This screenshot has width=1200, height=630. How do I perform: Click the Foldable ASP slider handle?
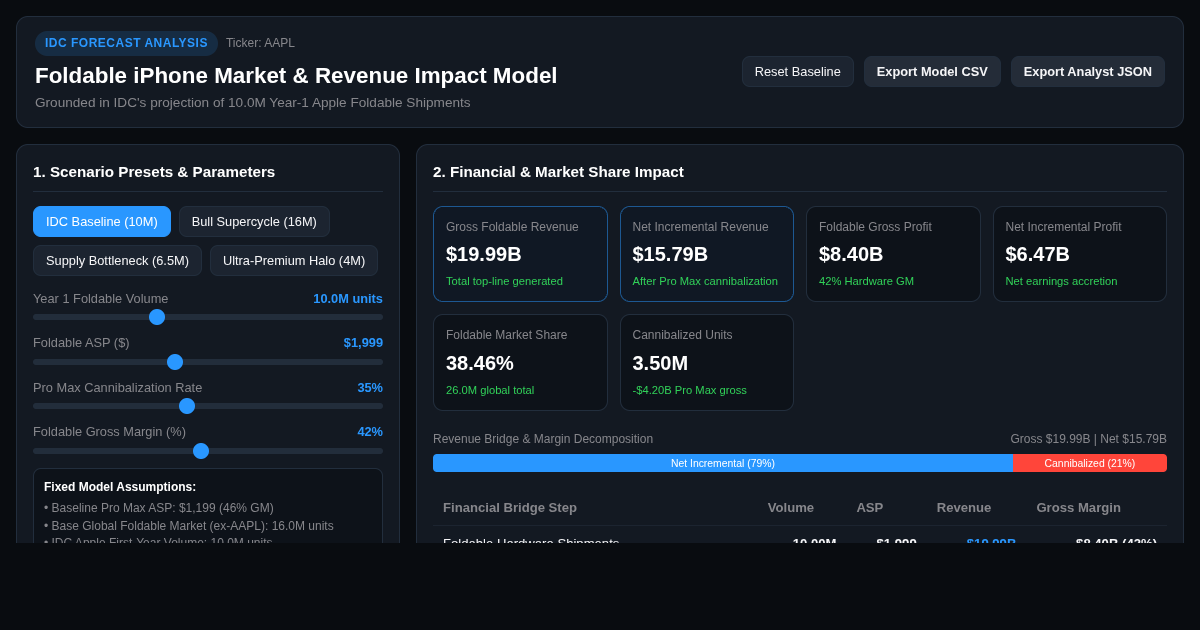click(x=175, y=362)
